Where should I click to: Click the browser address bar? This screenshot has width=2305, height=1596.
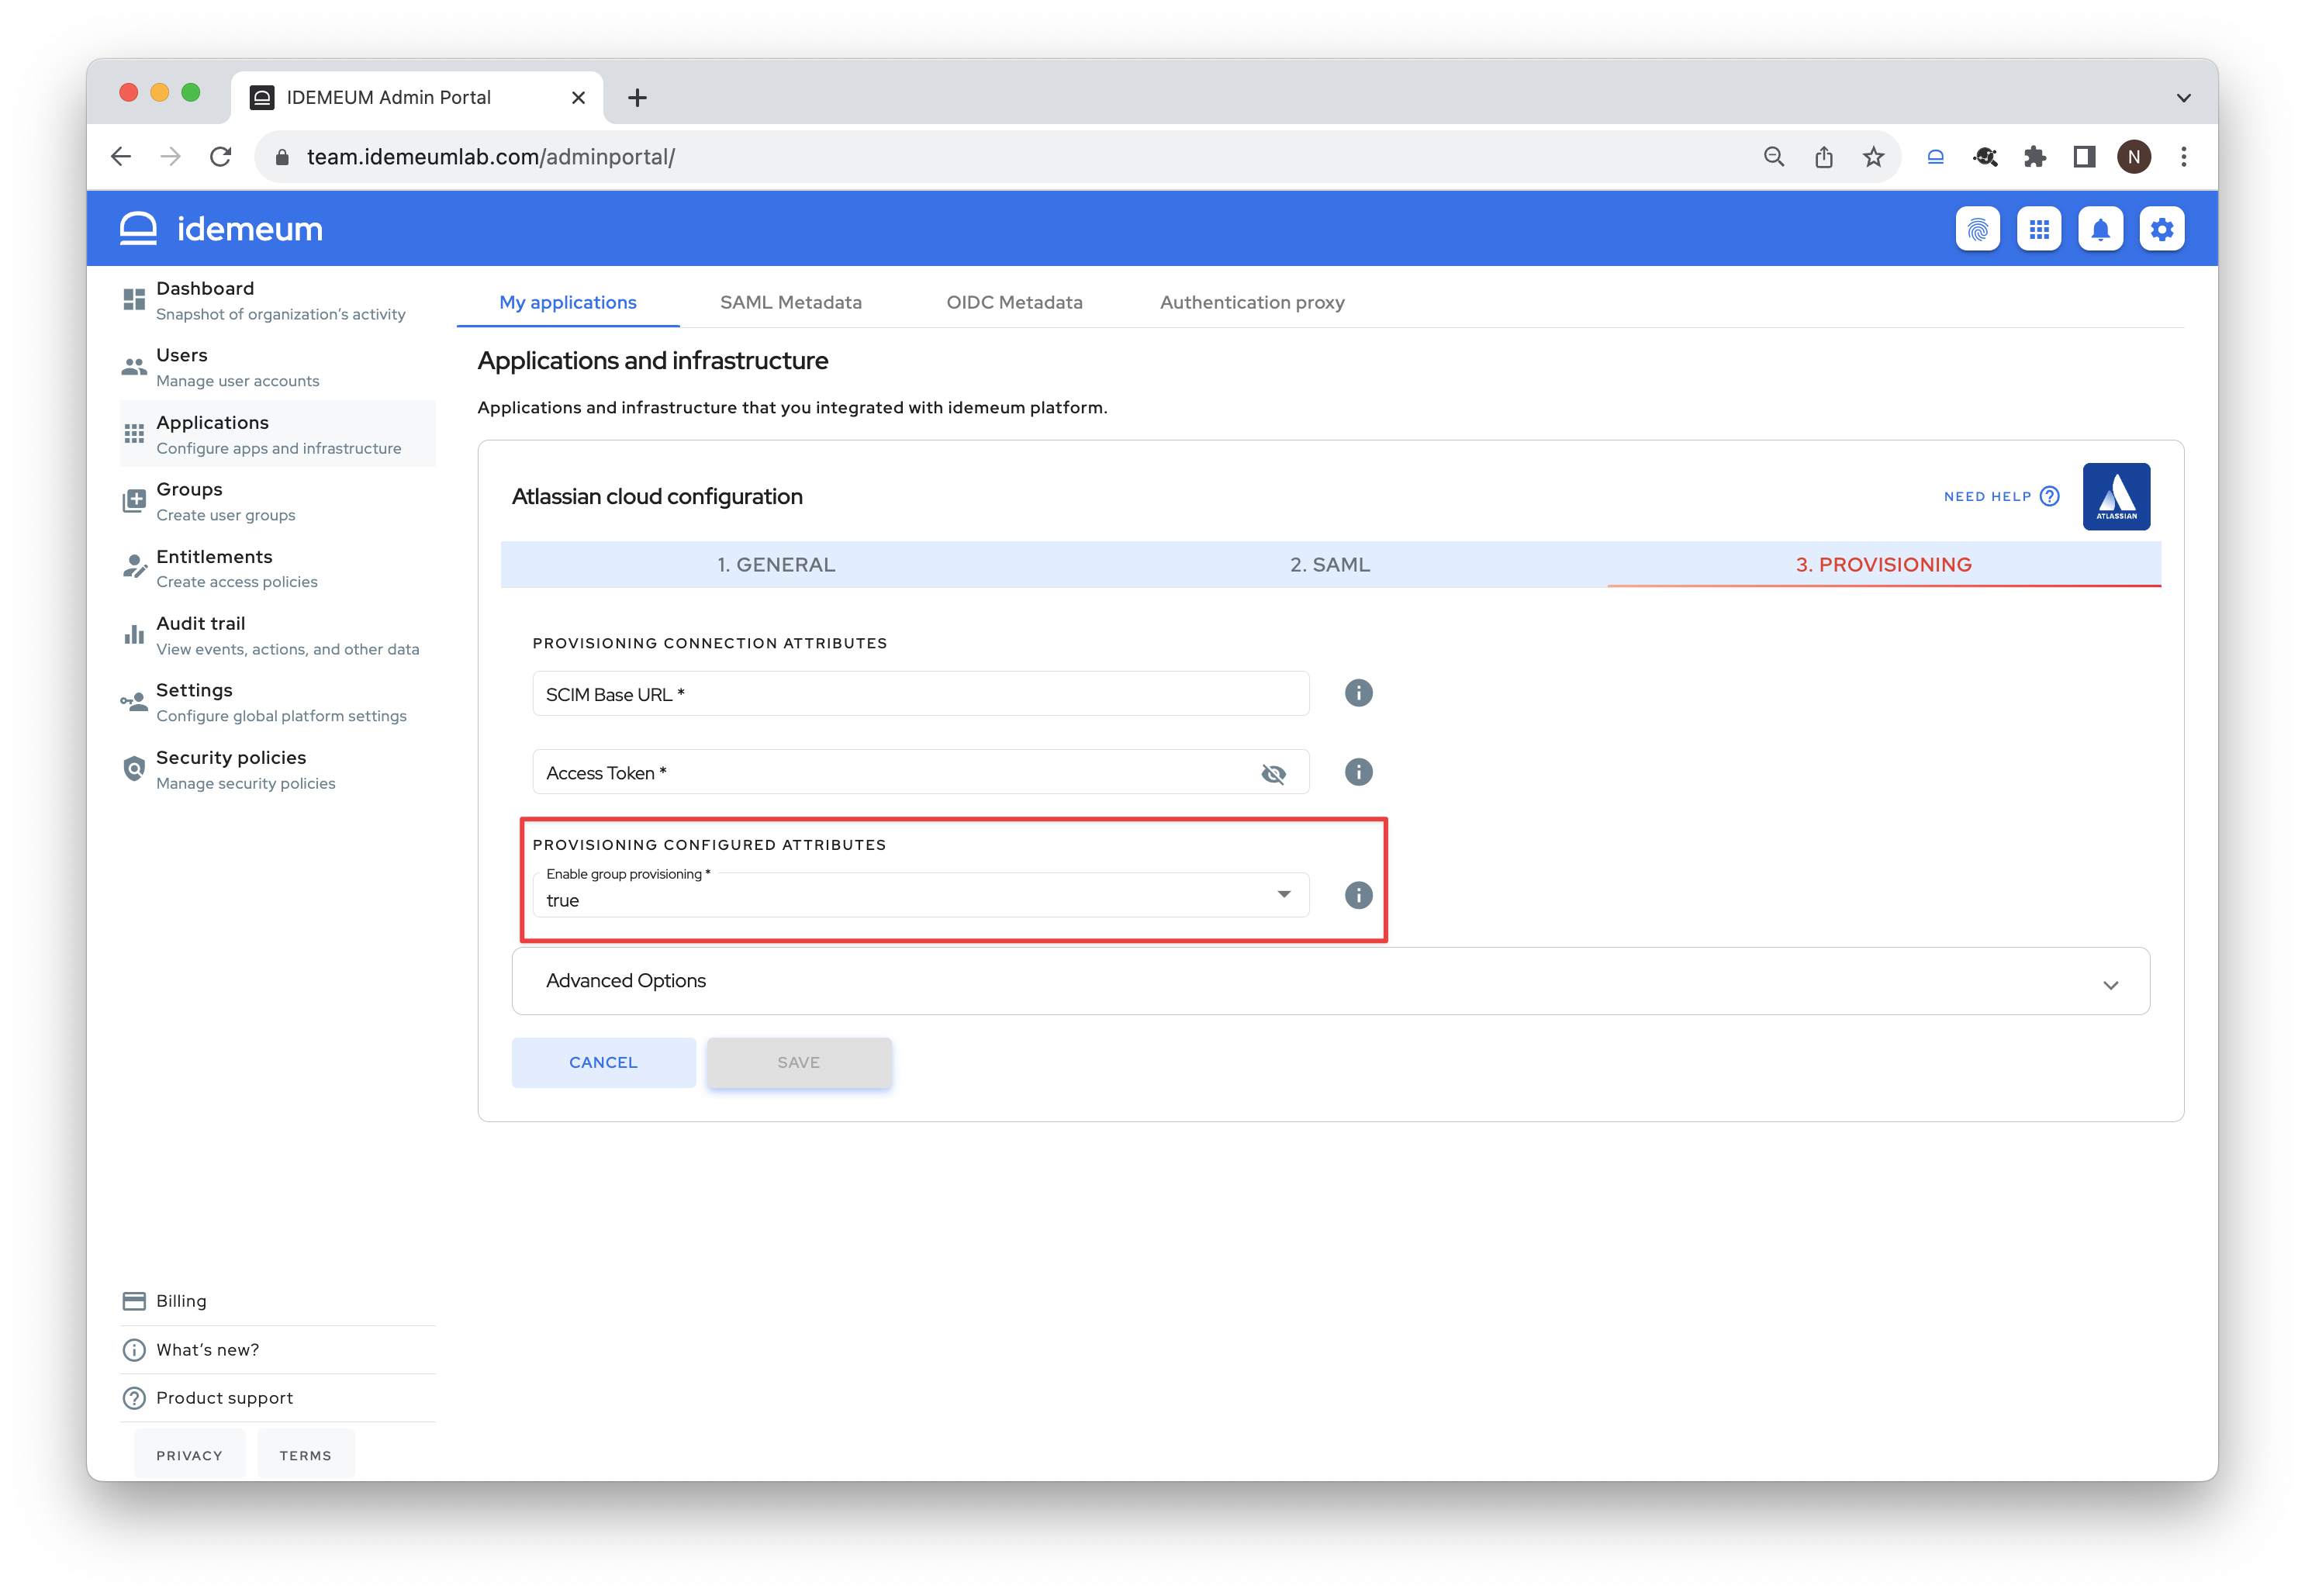pyautogui.click(x=1000, y=157)
